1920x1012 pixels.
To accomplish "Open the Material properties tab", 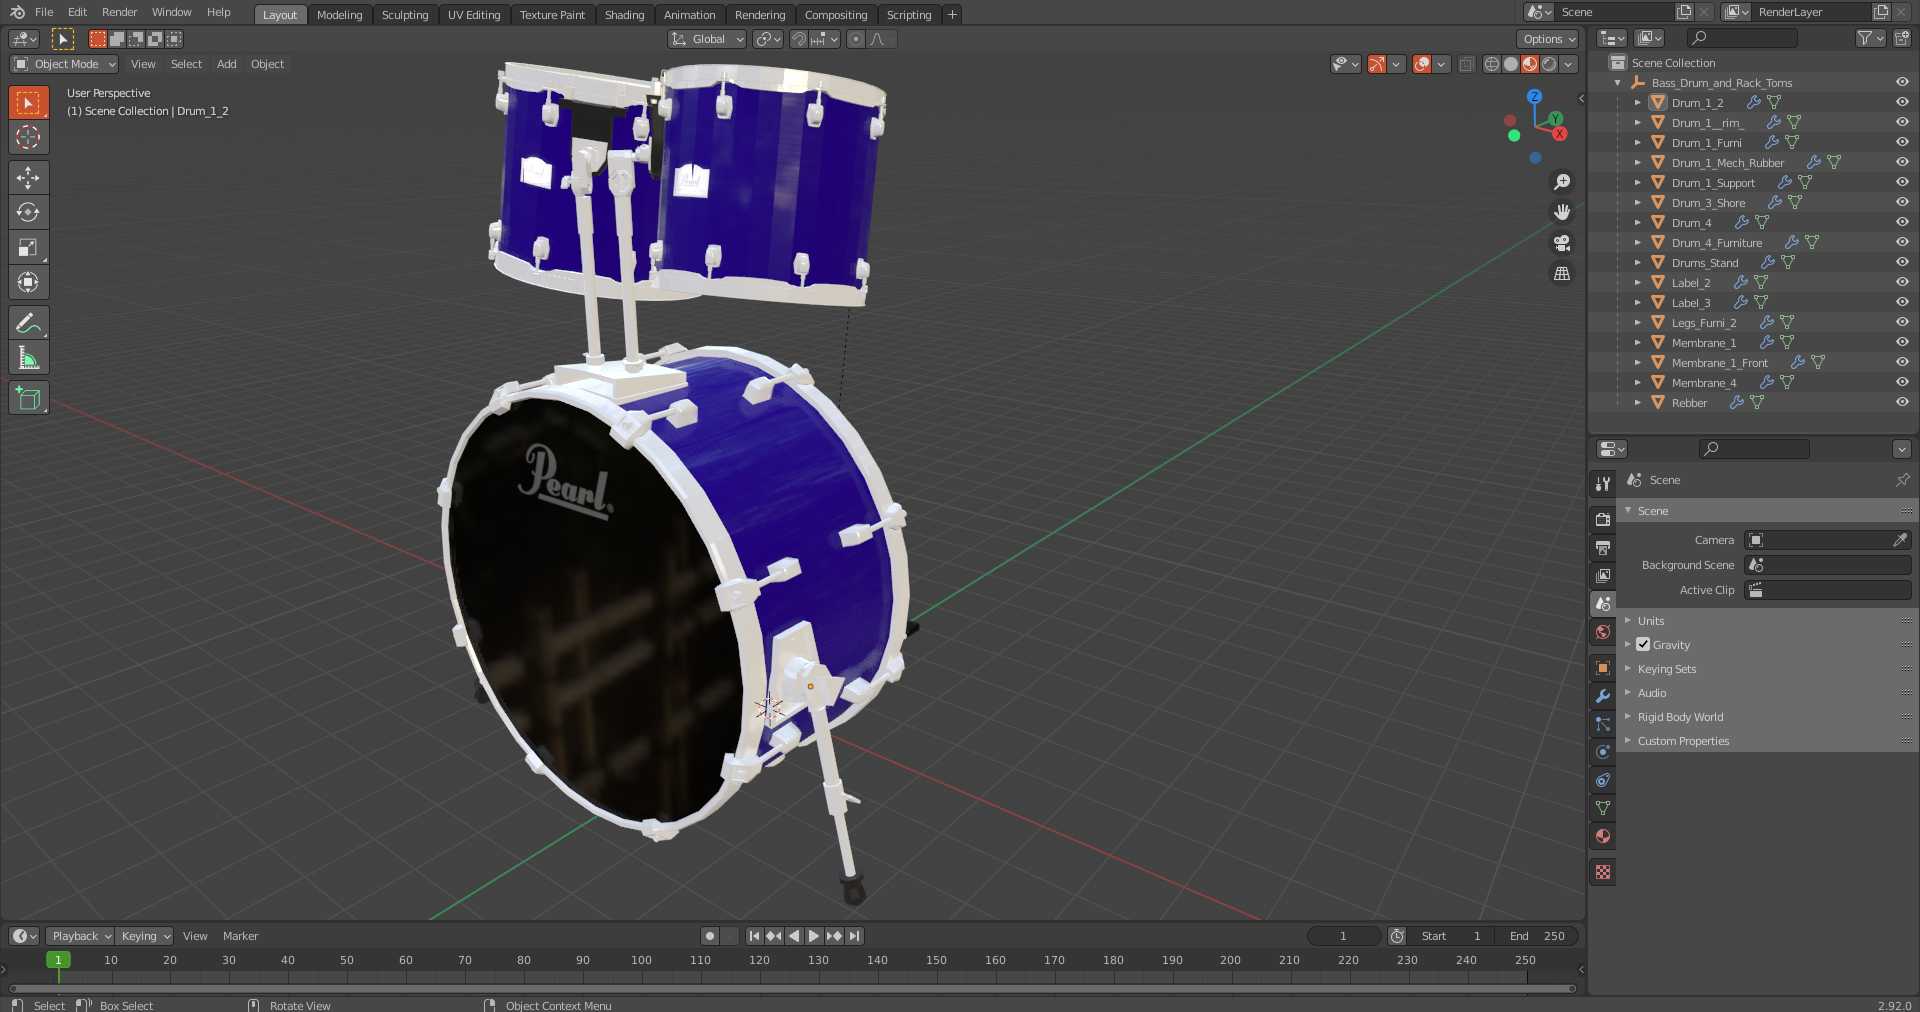I will point(1603,836).
